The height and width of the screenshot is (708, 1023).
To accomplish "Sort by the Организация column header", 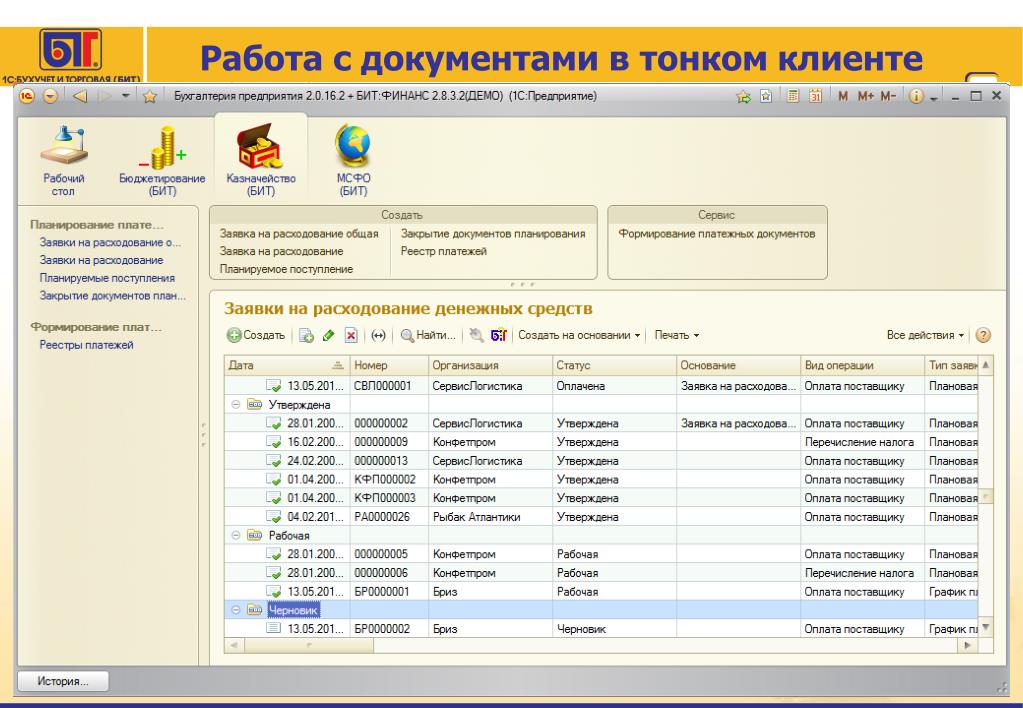I will point(490,365).
